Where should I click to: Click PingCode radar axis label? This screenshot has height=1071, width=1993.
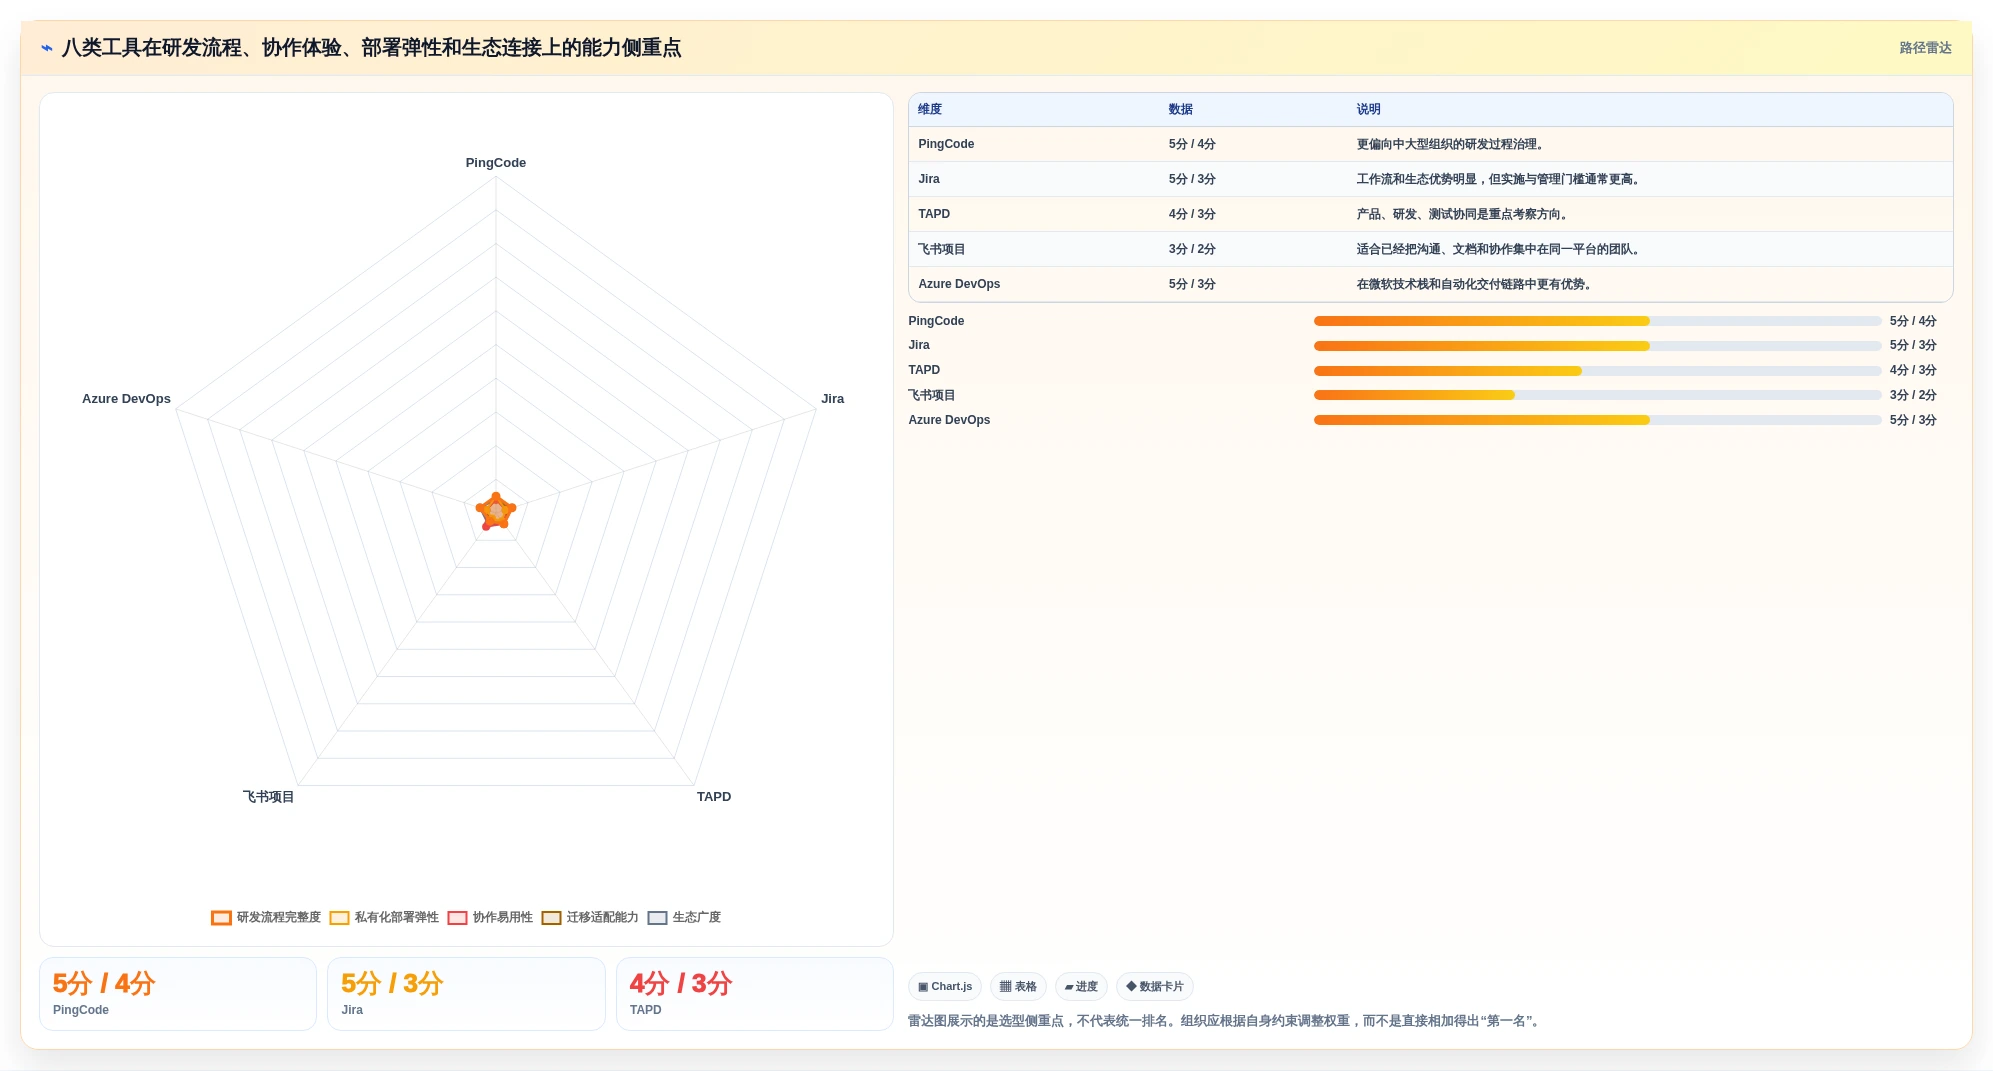[x=496, y=163]
